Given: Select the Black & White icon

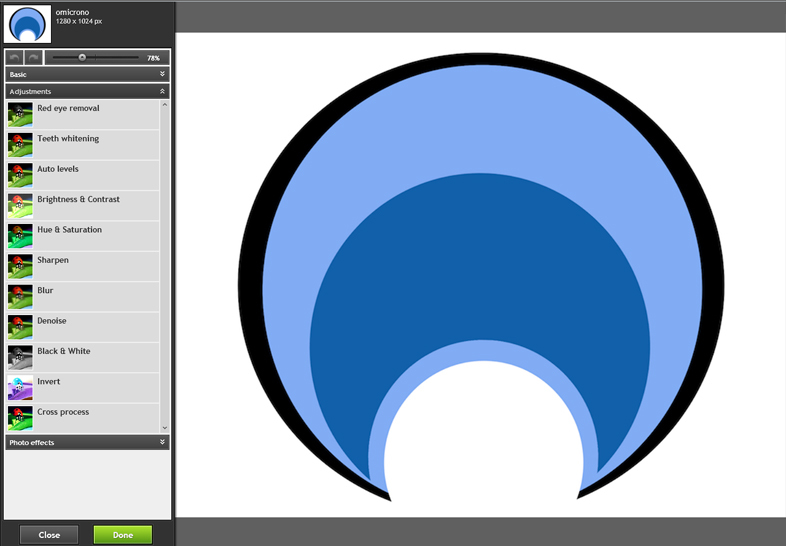Looking at the screenshot, I should coord(20,357).
